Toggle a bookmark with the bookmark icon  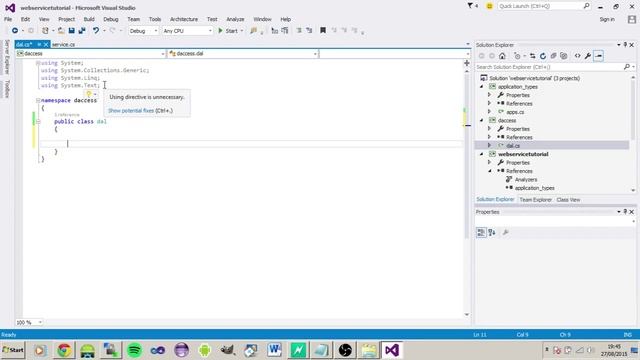coord(323,31)
